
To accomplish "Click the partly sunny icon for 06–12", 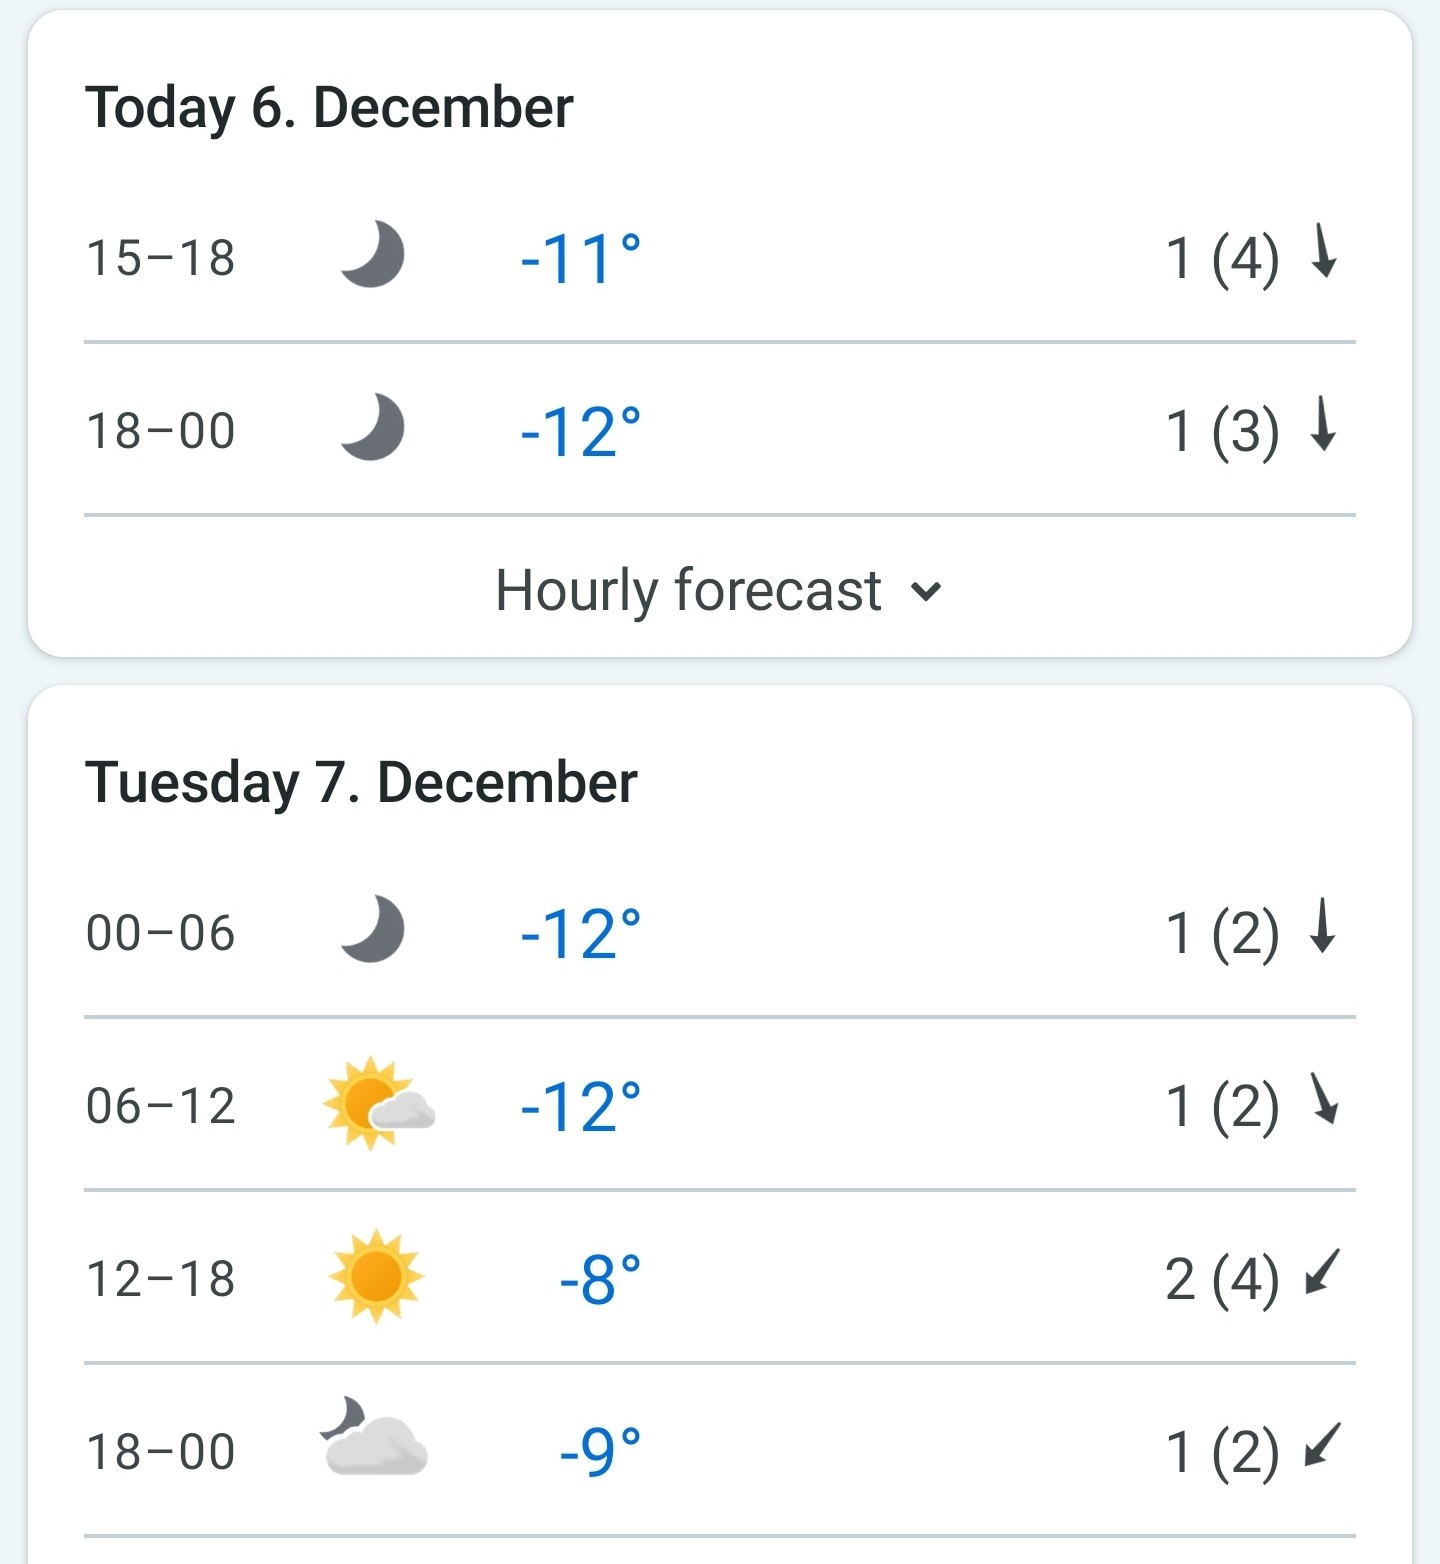I will click(x=379, y=1103).
